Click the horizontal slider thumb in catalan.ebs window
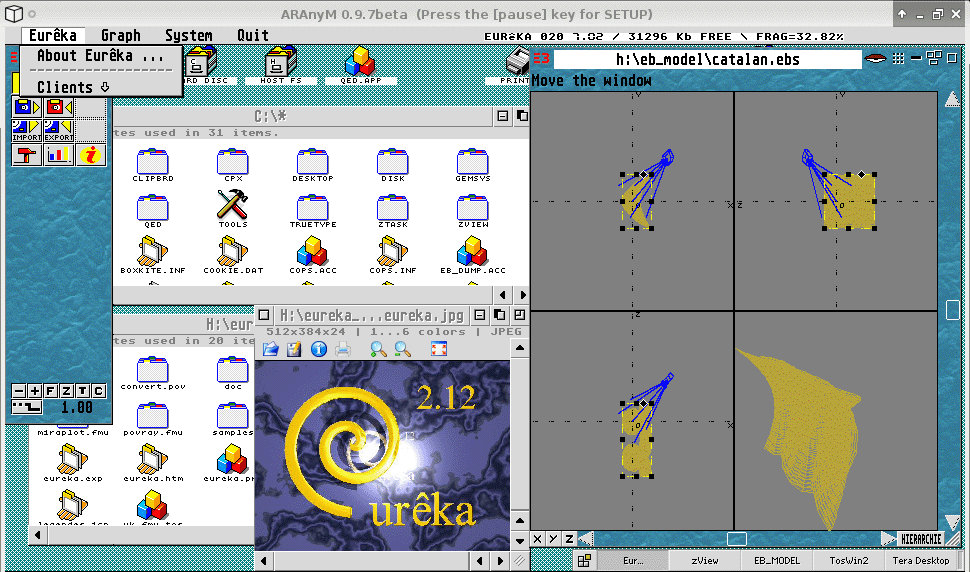 [736, 539]
